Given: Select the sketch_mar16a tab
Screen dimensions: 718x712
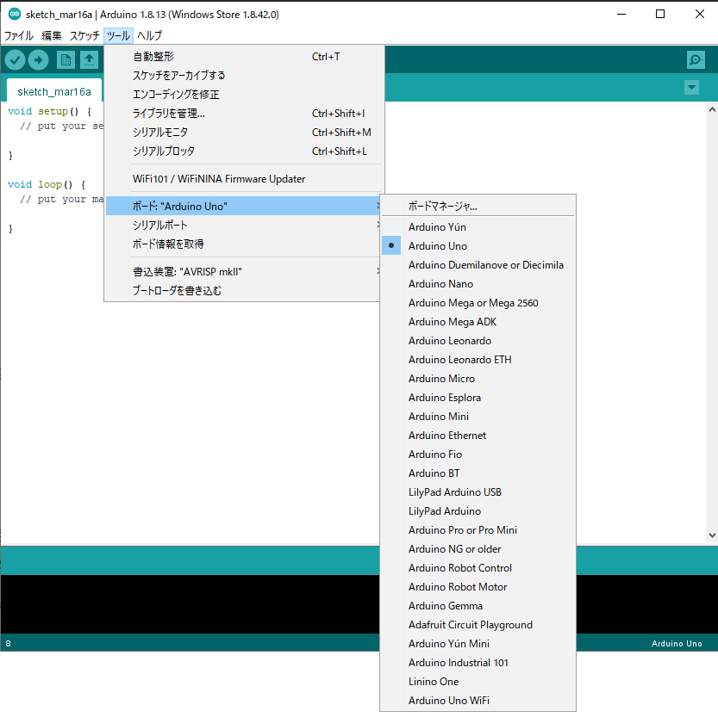Looking at the screenshot, I should (x=54, y=92).
